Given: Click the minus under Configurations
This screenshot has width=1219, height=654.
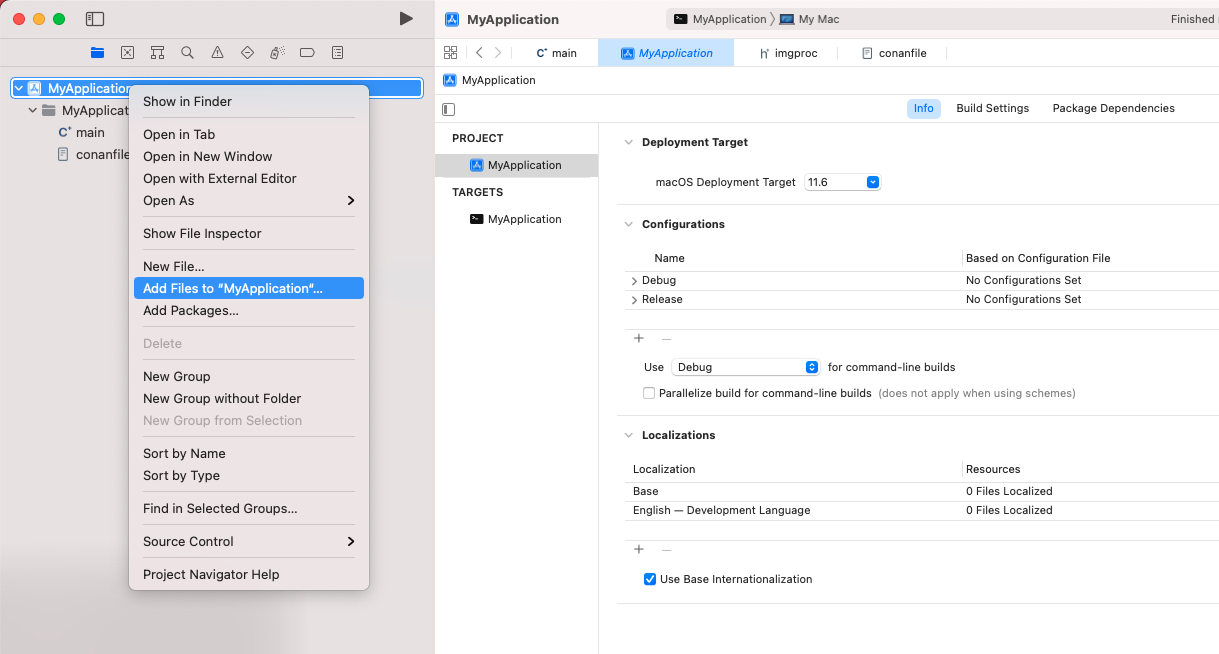Looking at the screenshot, I should point(666,339).
